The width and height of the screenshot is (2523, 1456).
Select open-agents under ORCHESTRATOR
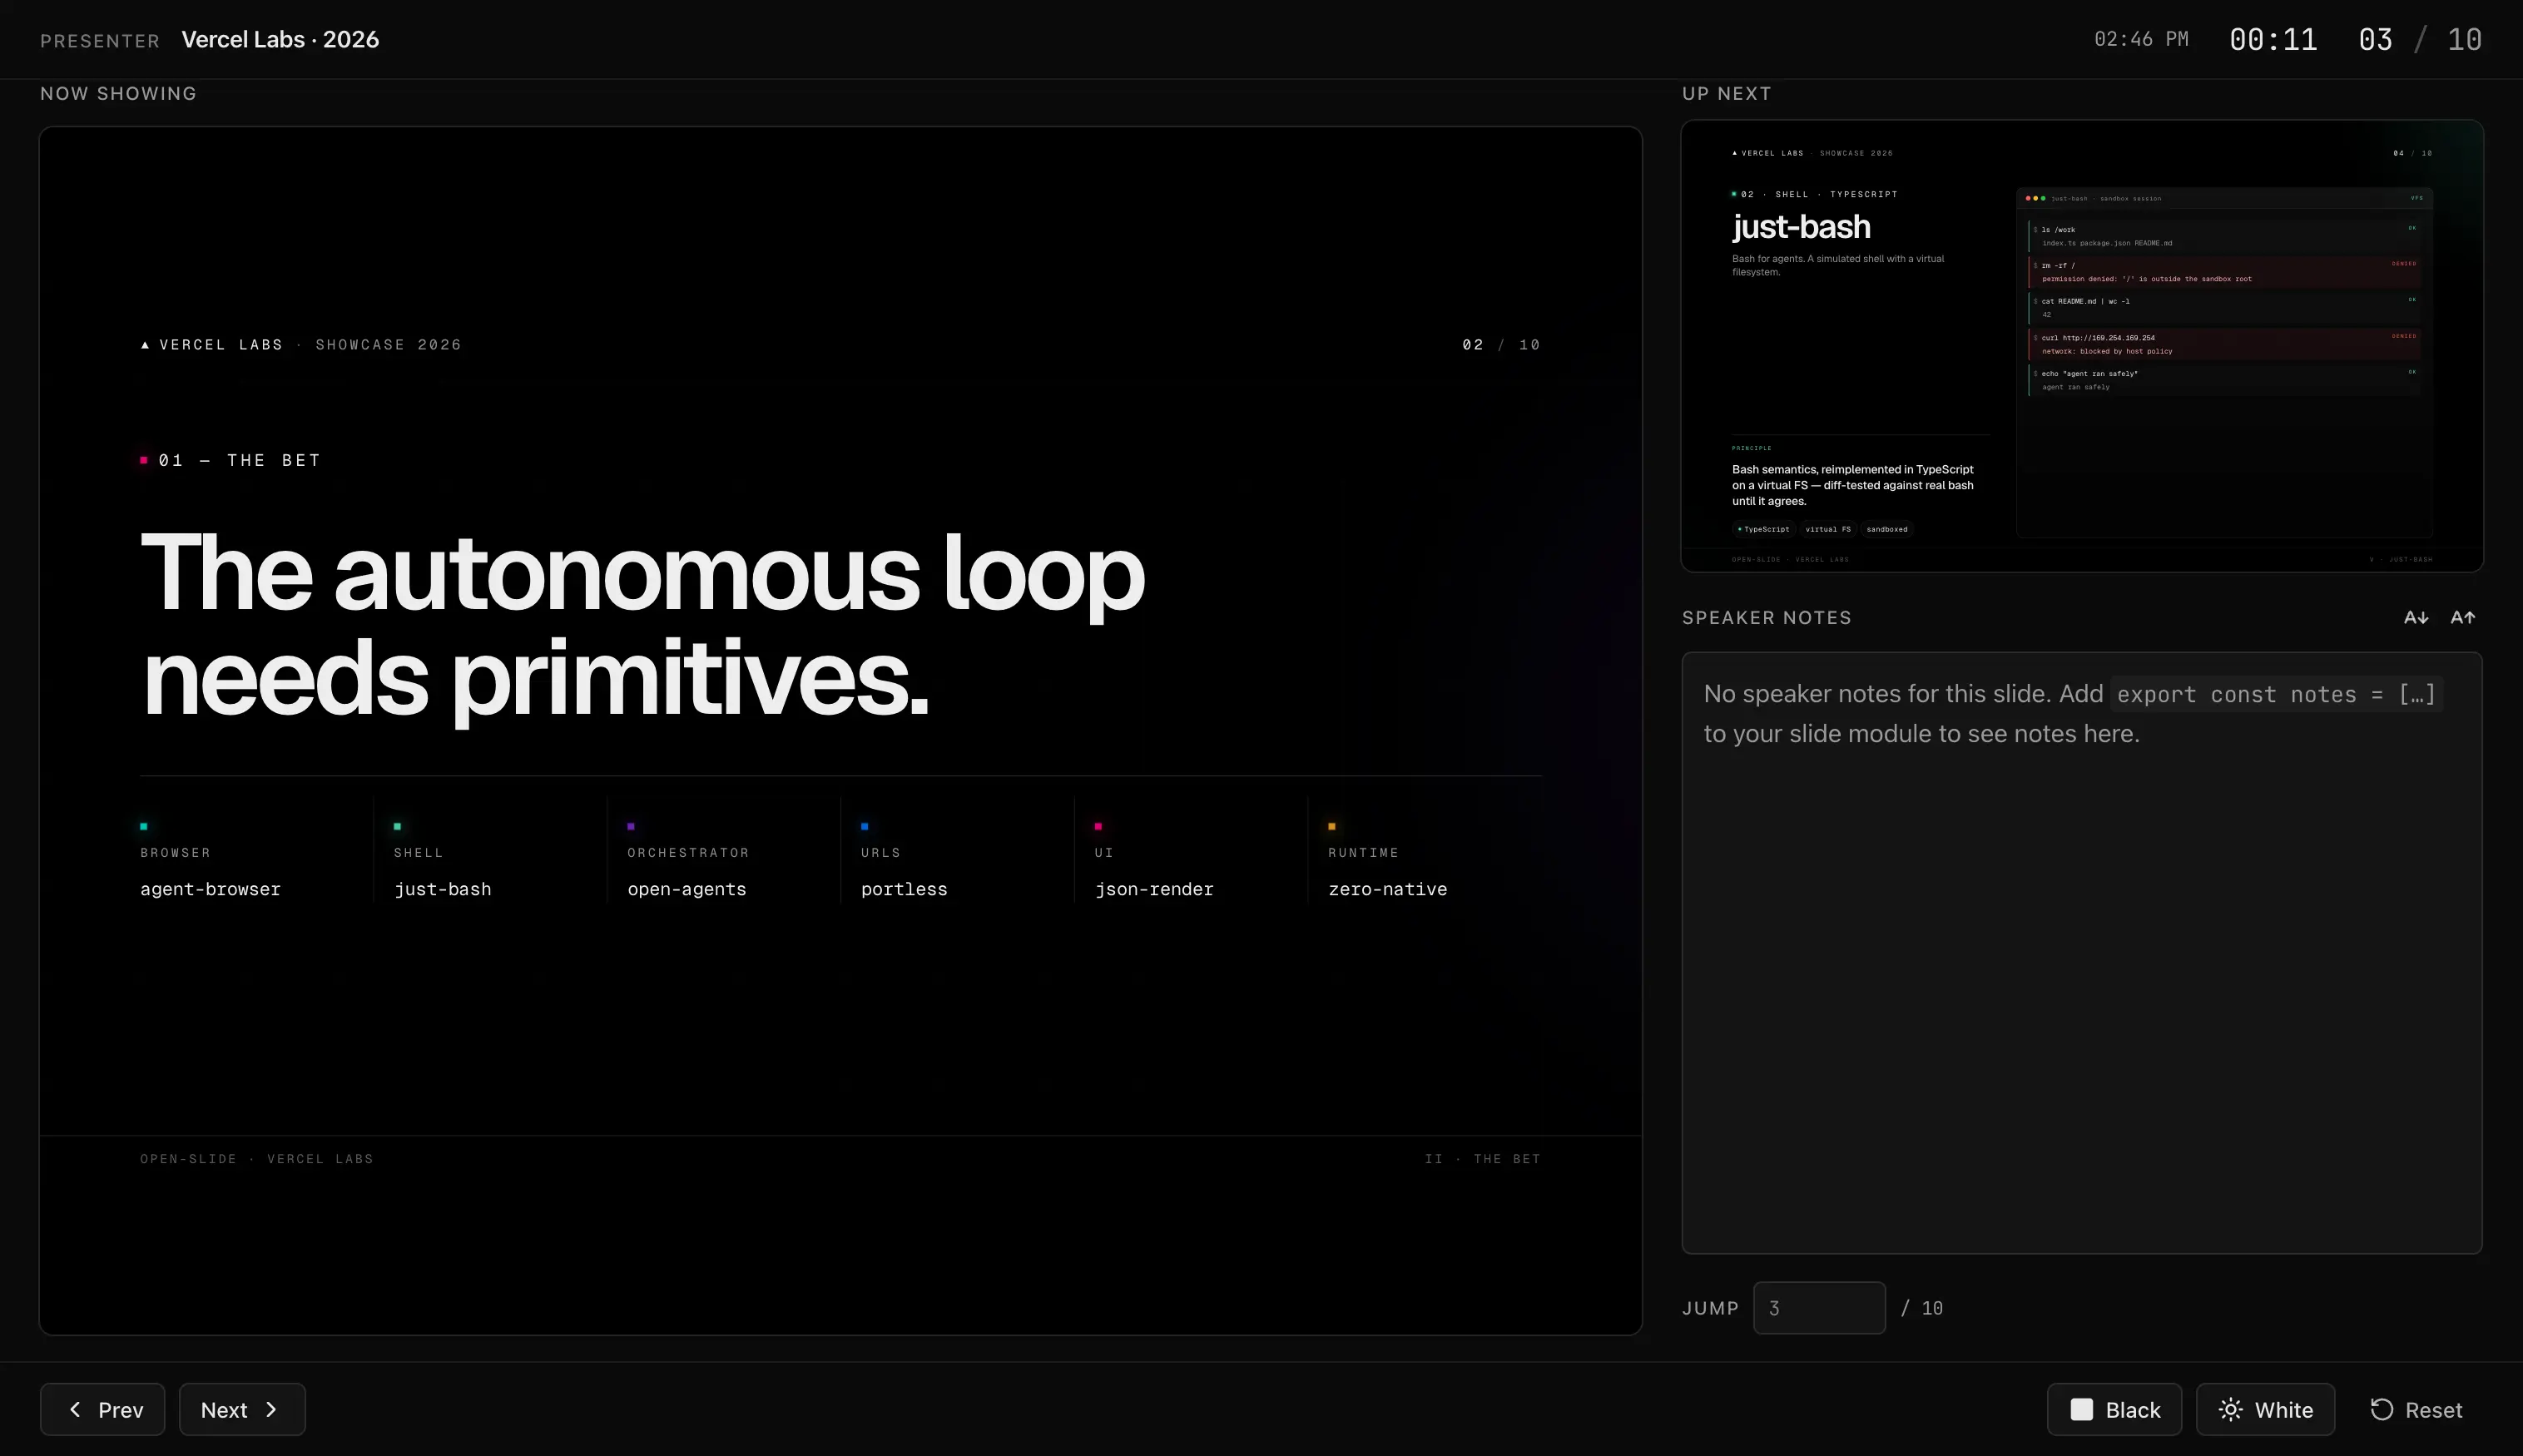point(686,889)
